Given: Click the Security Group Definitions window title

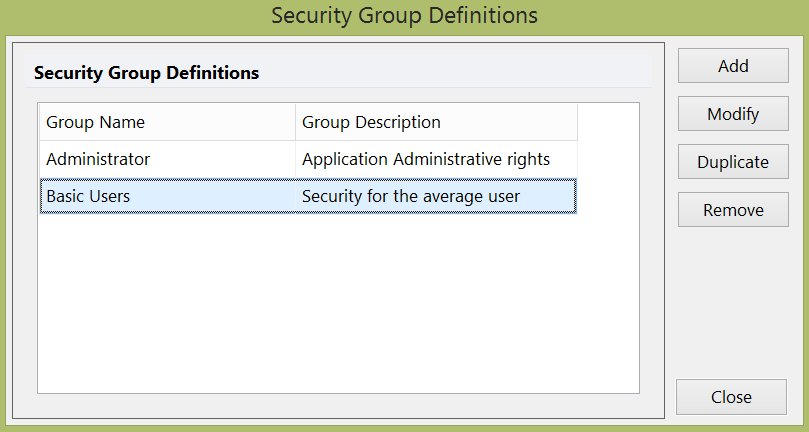Looking at the screenshot, I should point(404,16).
